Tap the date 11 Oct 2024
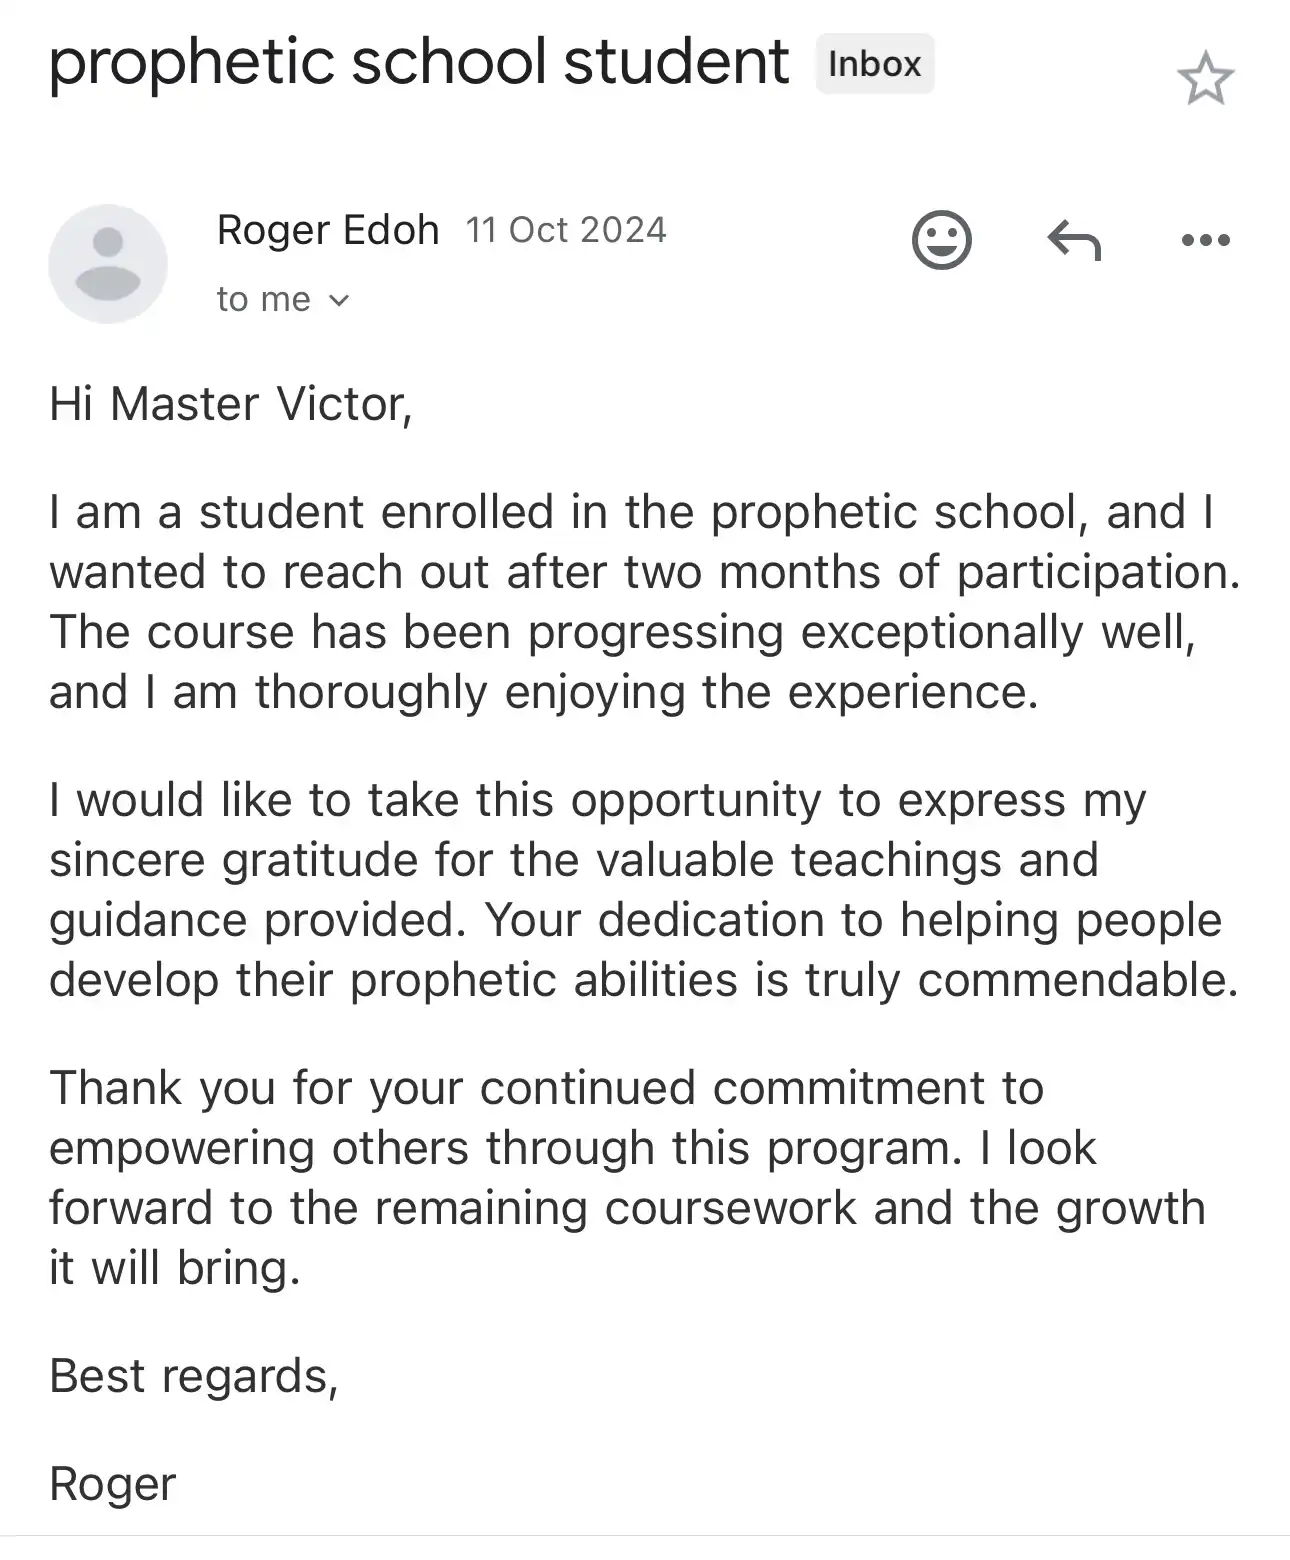The height and width of the screenshot is (1560, 1290). pyautogui.click(x=566, y=230)
